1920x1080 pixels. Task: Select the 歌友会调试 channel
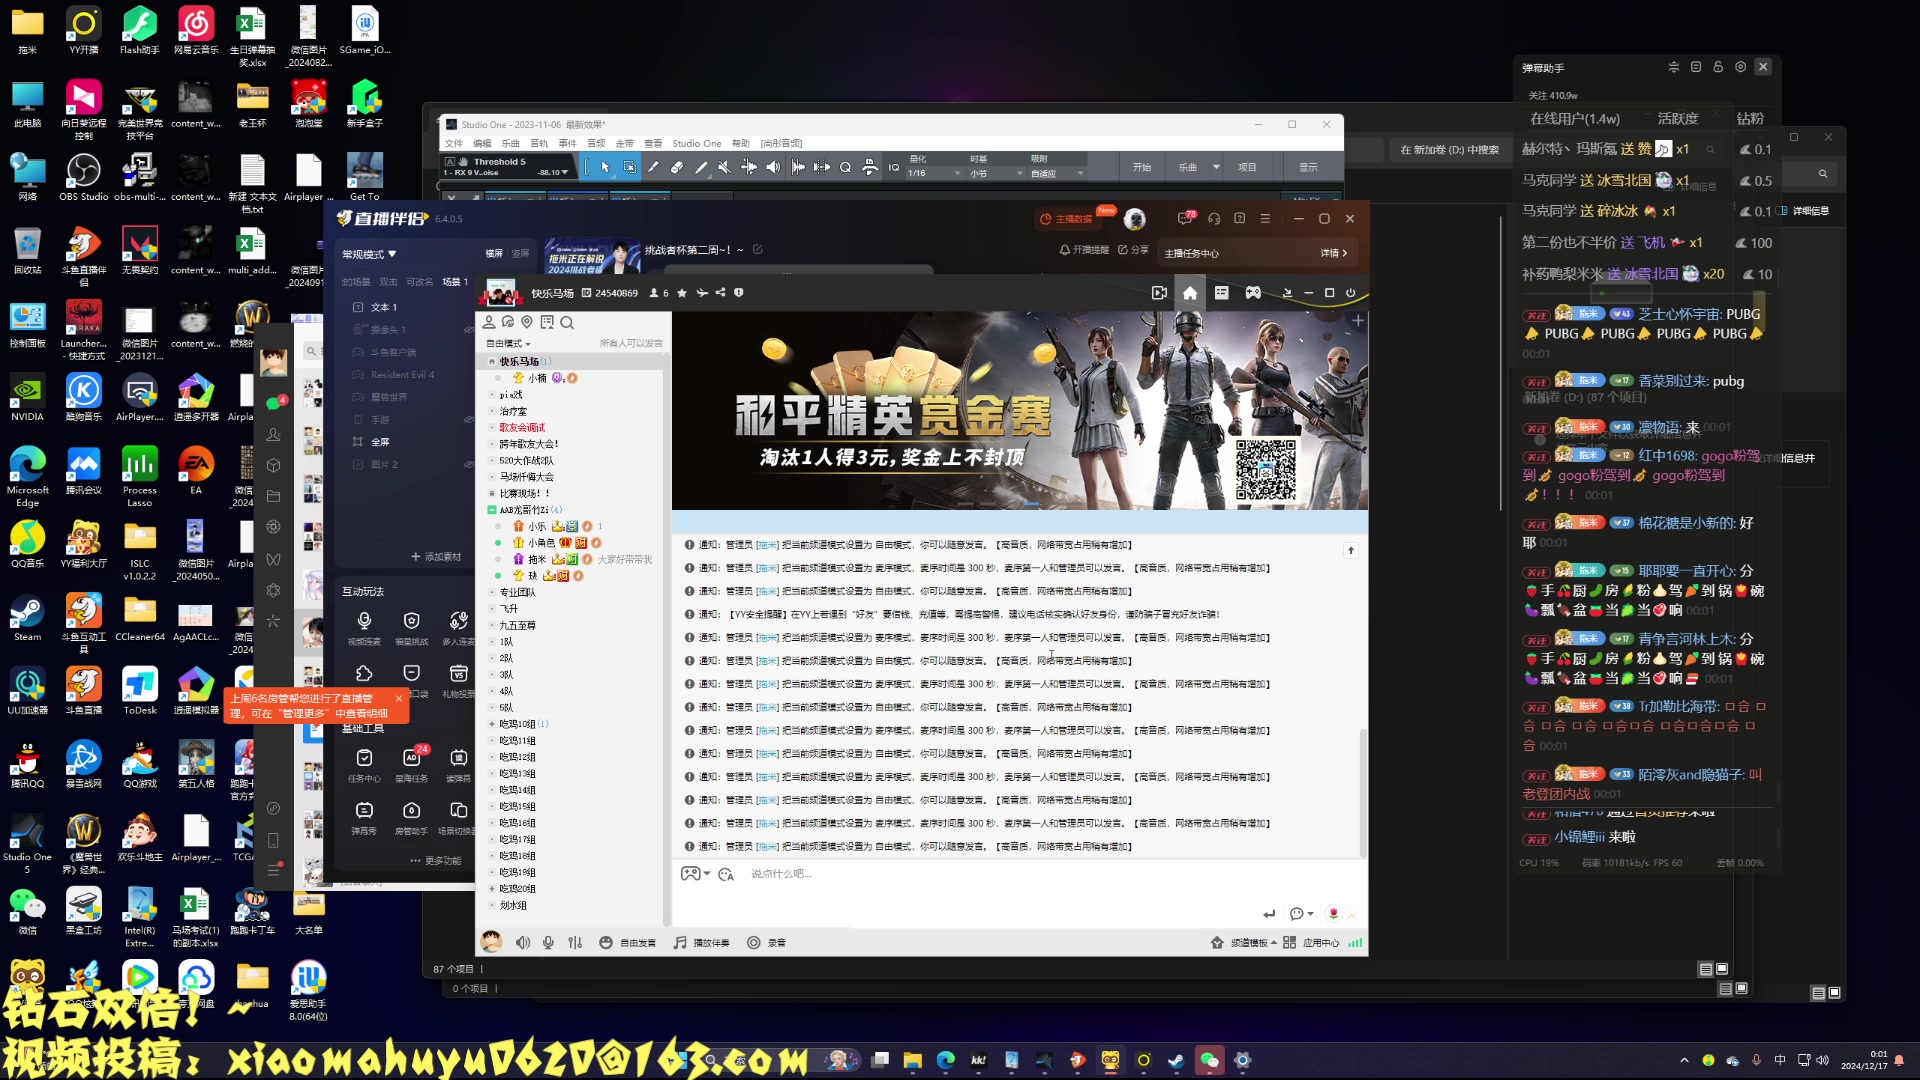coord(522,427)
